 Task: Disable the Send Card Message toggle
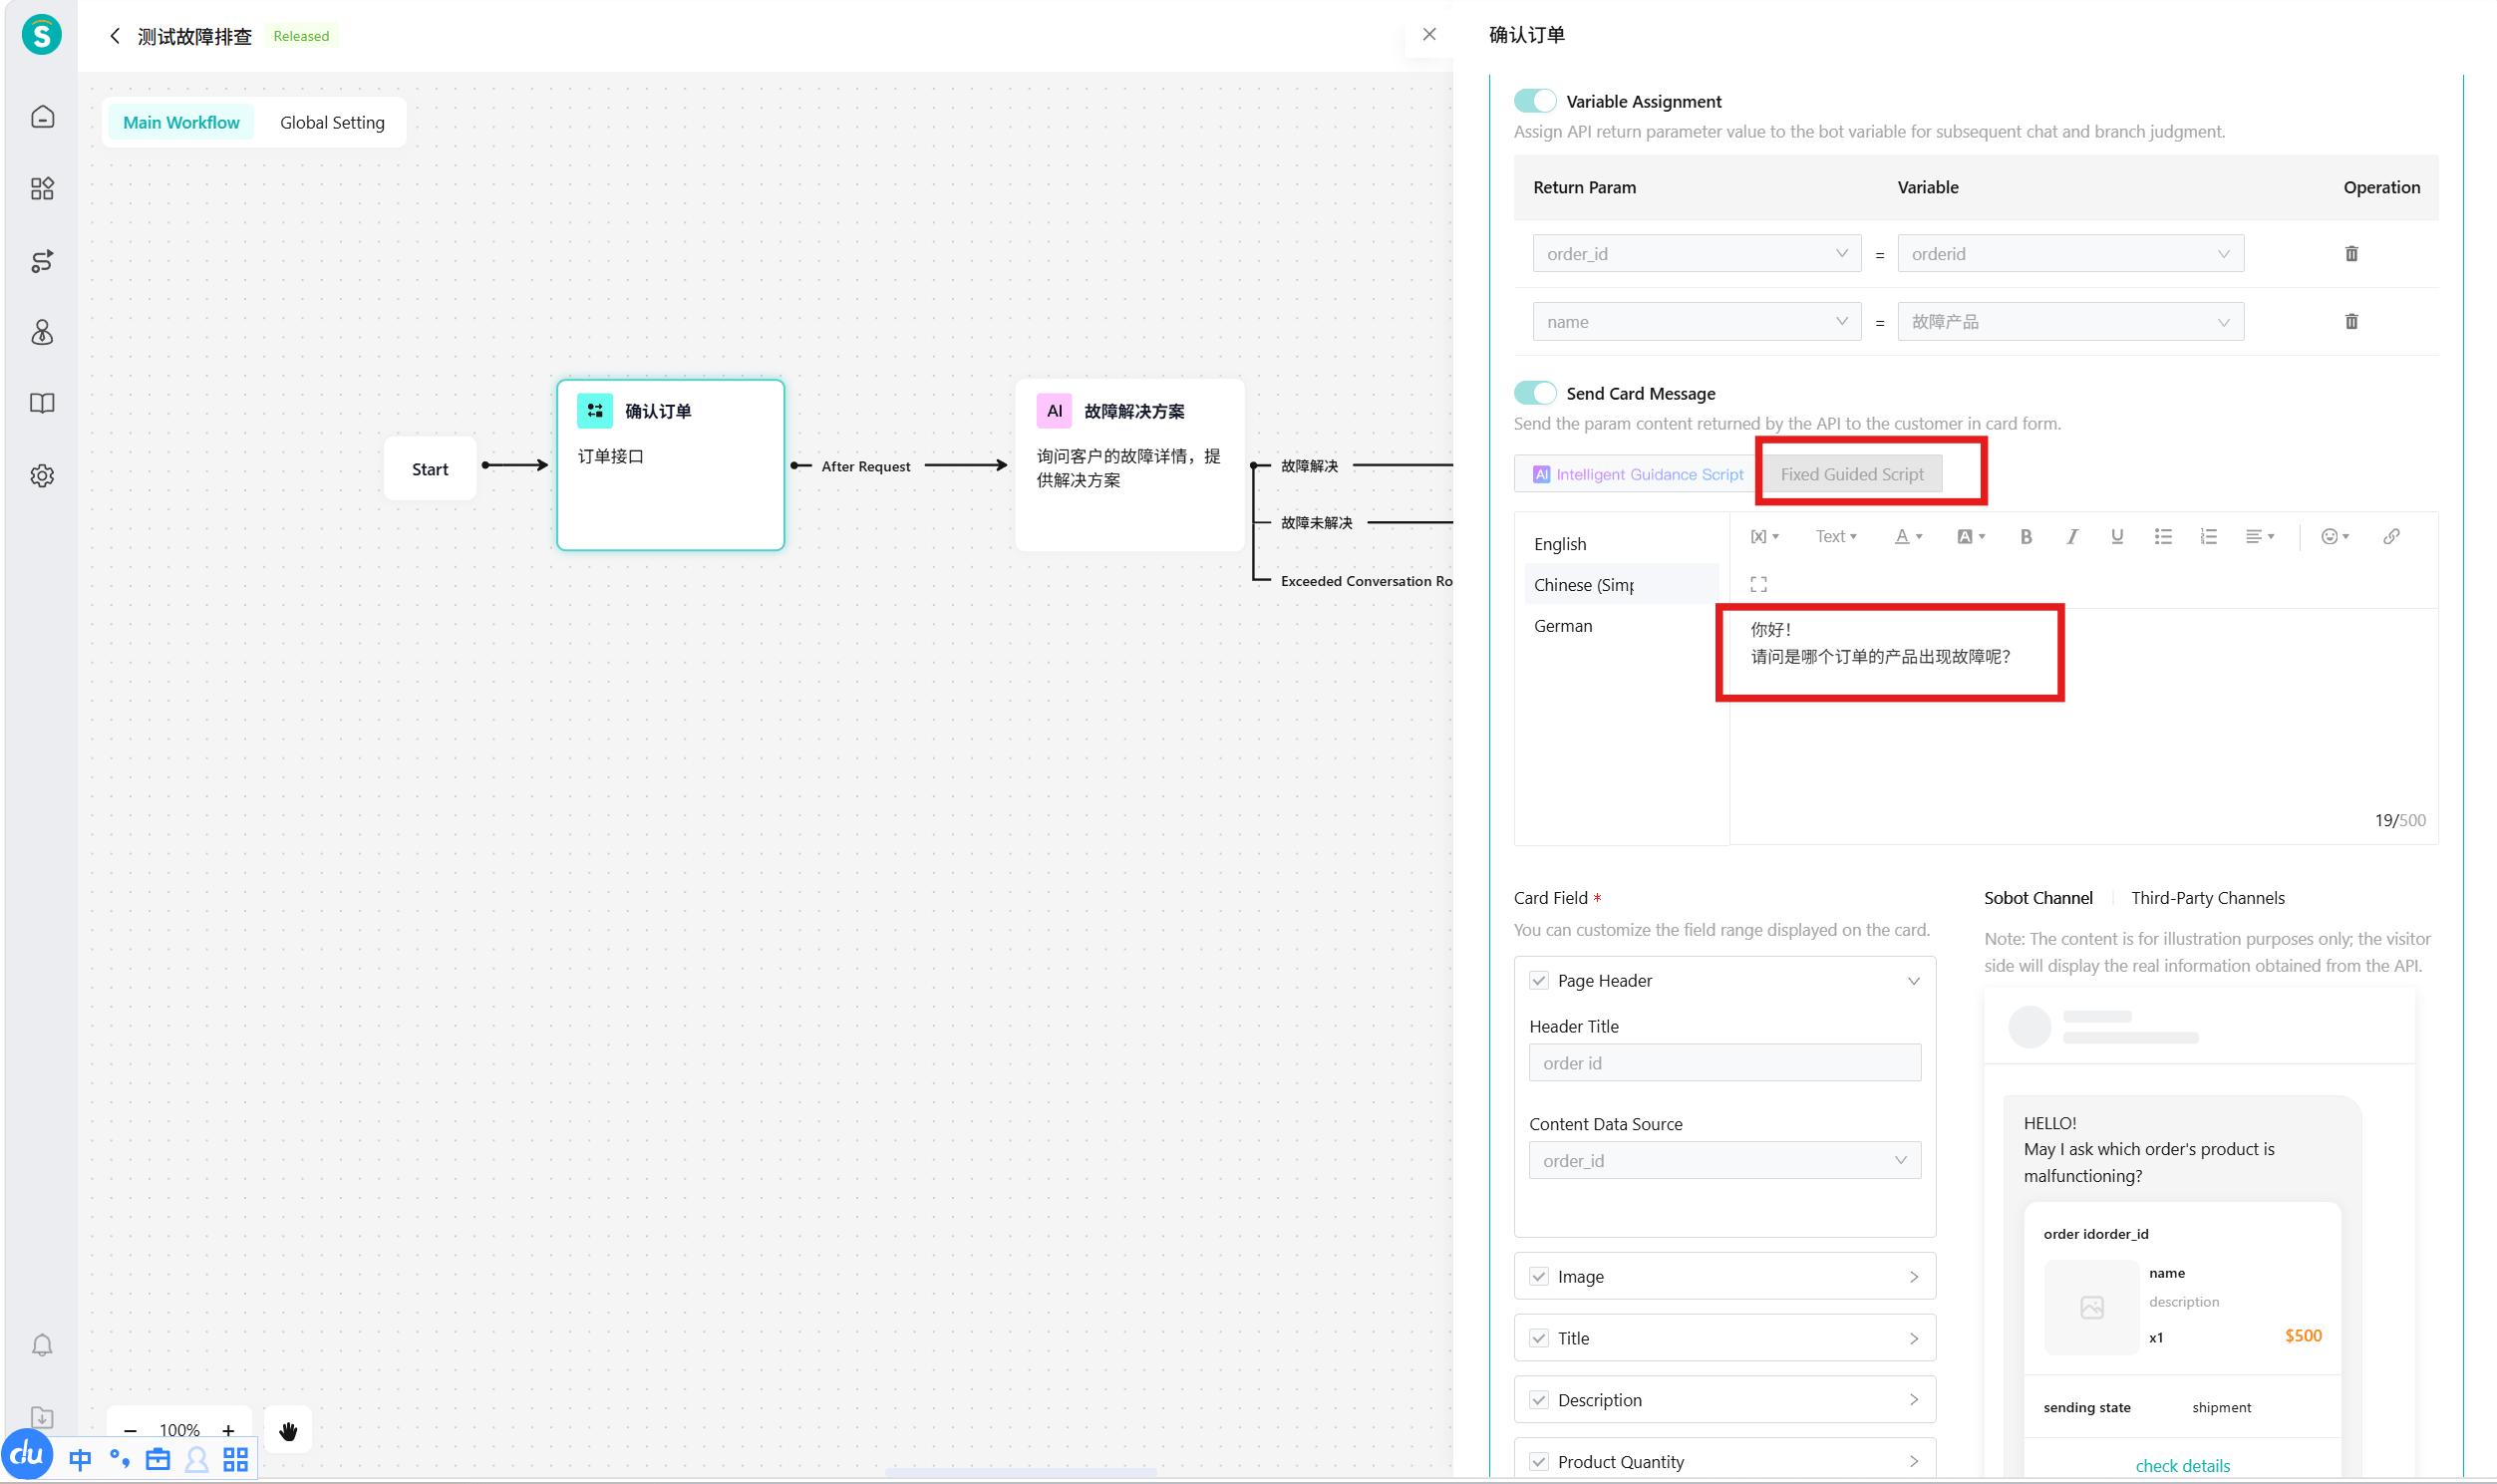click(x=1535, y=393)
